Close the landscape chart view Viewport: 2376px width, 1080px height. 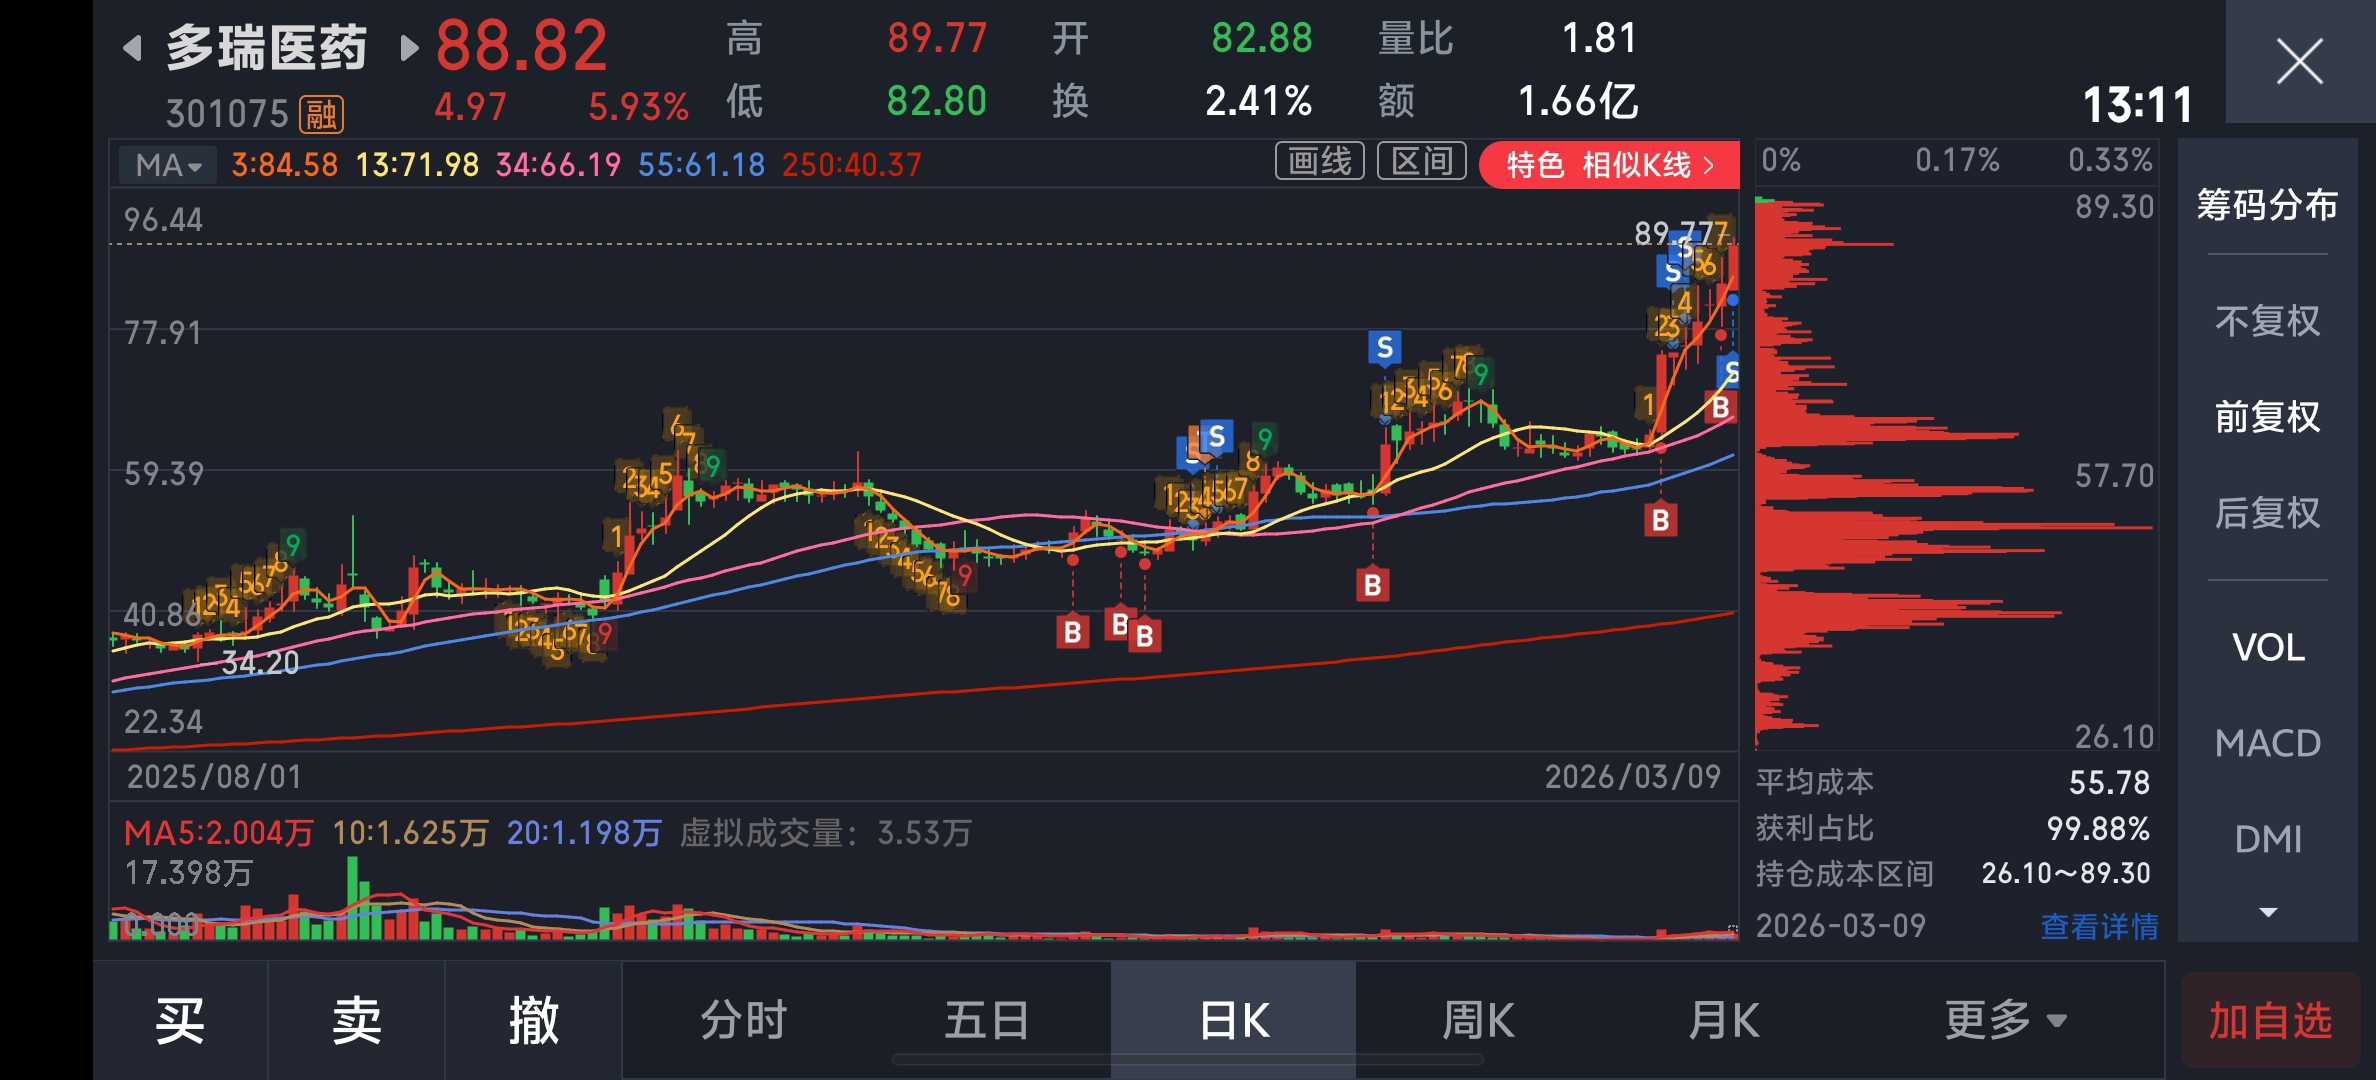point(2299,62)
